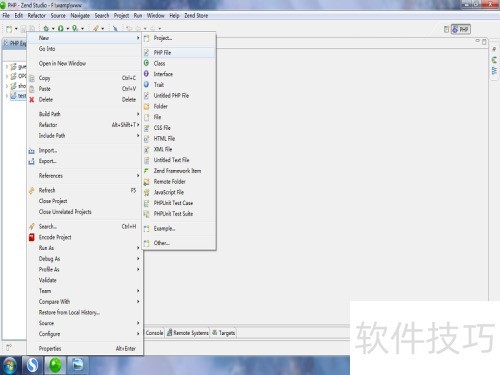The height and width of the screenshot is (375, 500).
Task: Select Close Unrelated Projects
Action: (65, 212)
